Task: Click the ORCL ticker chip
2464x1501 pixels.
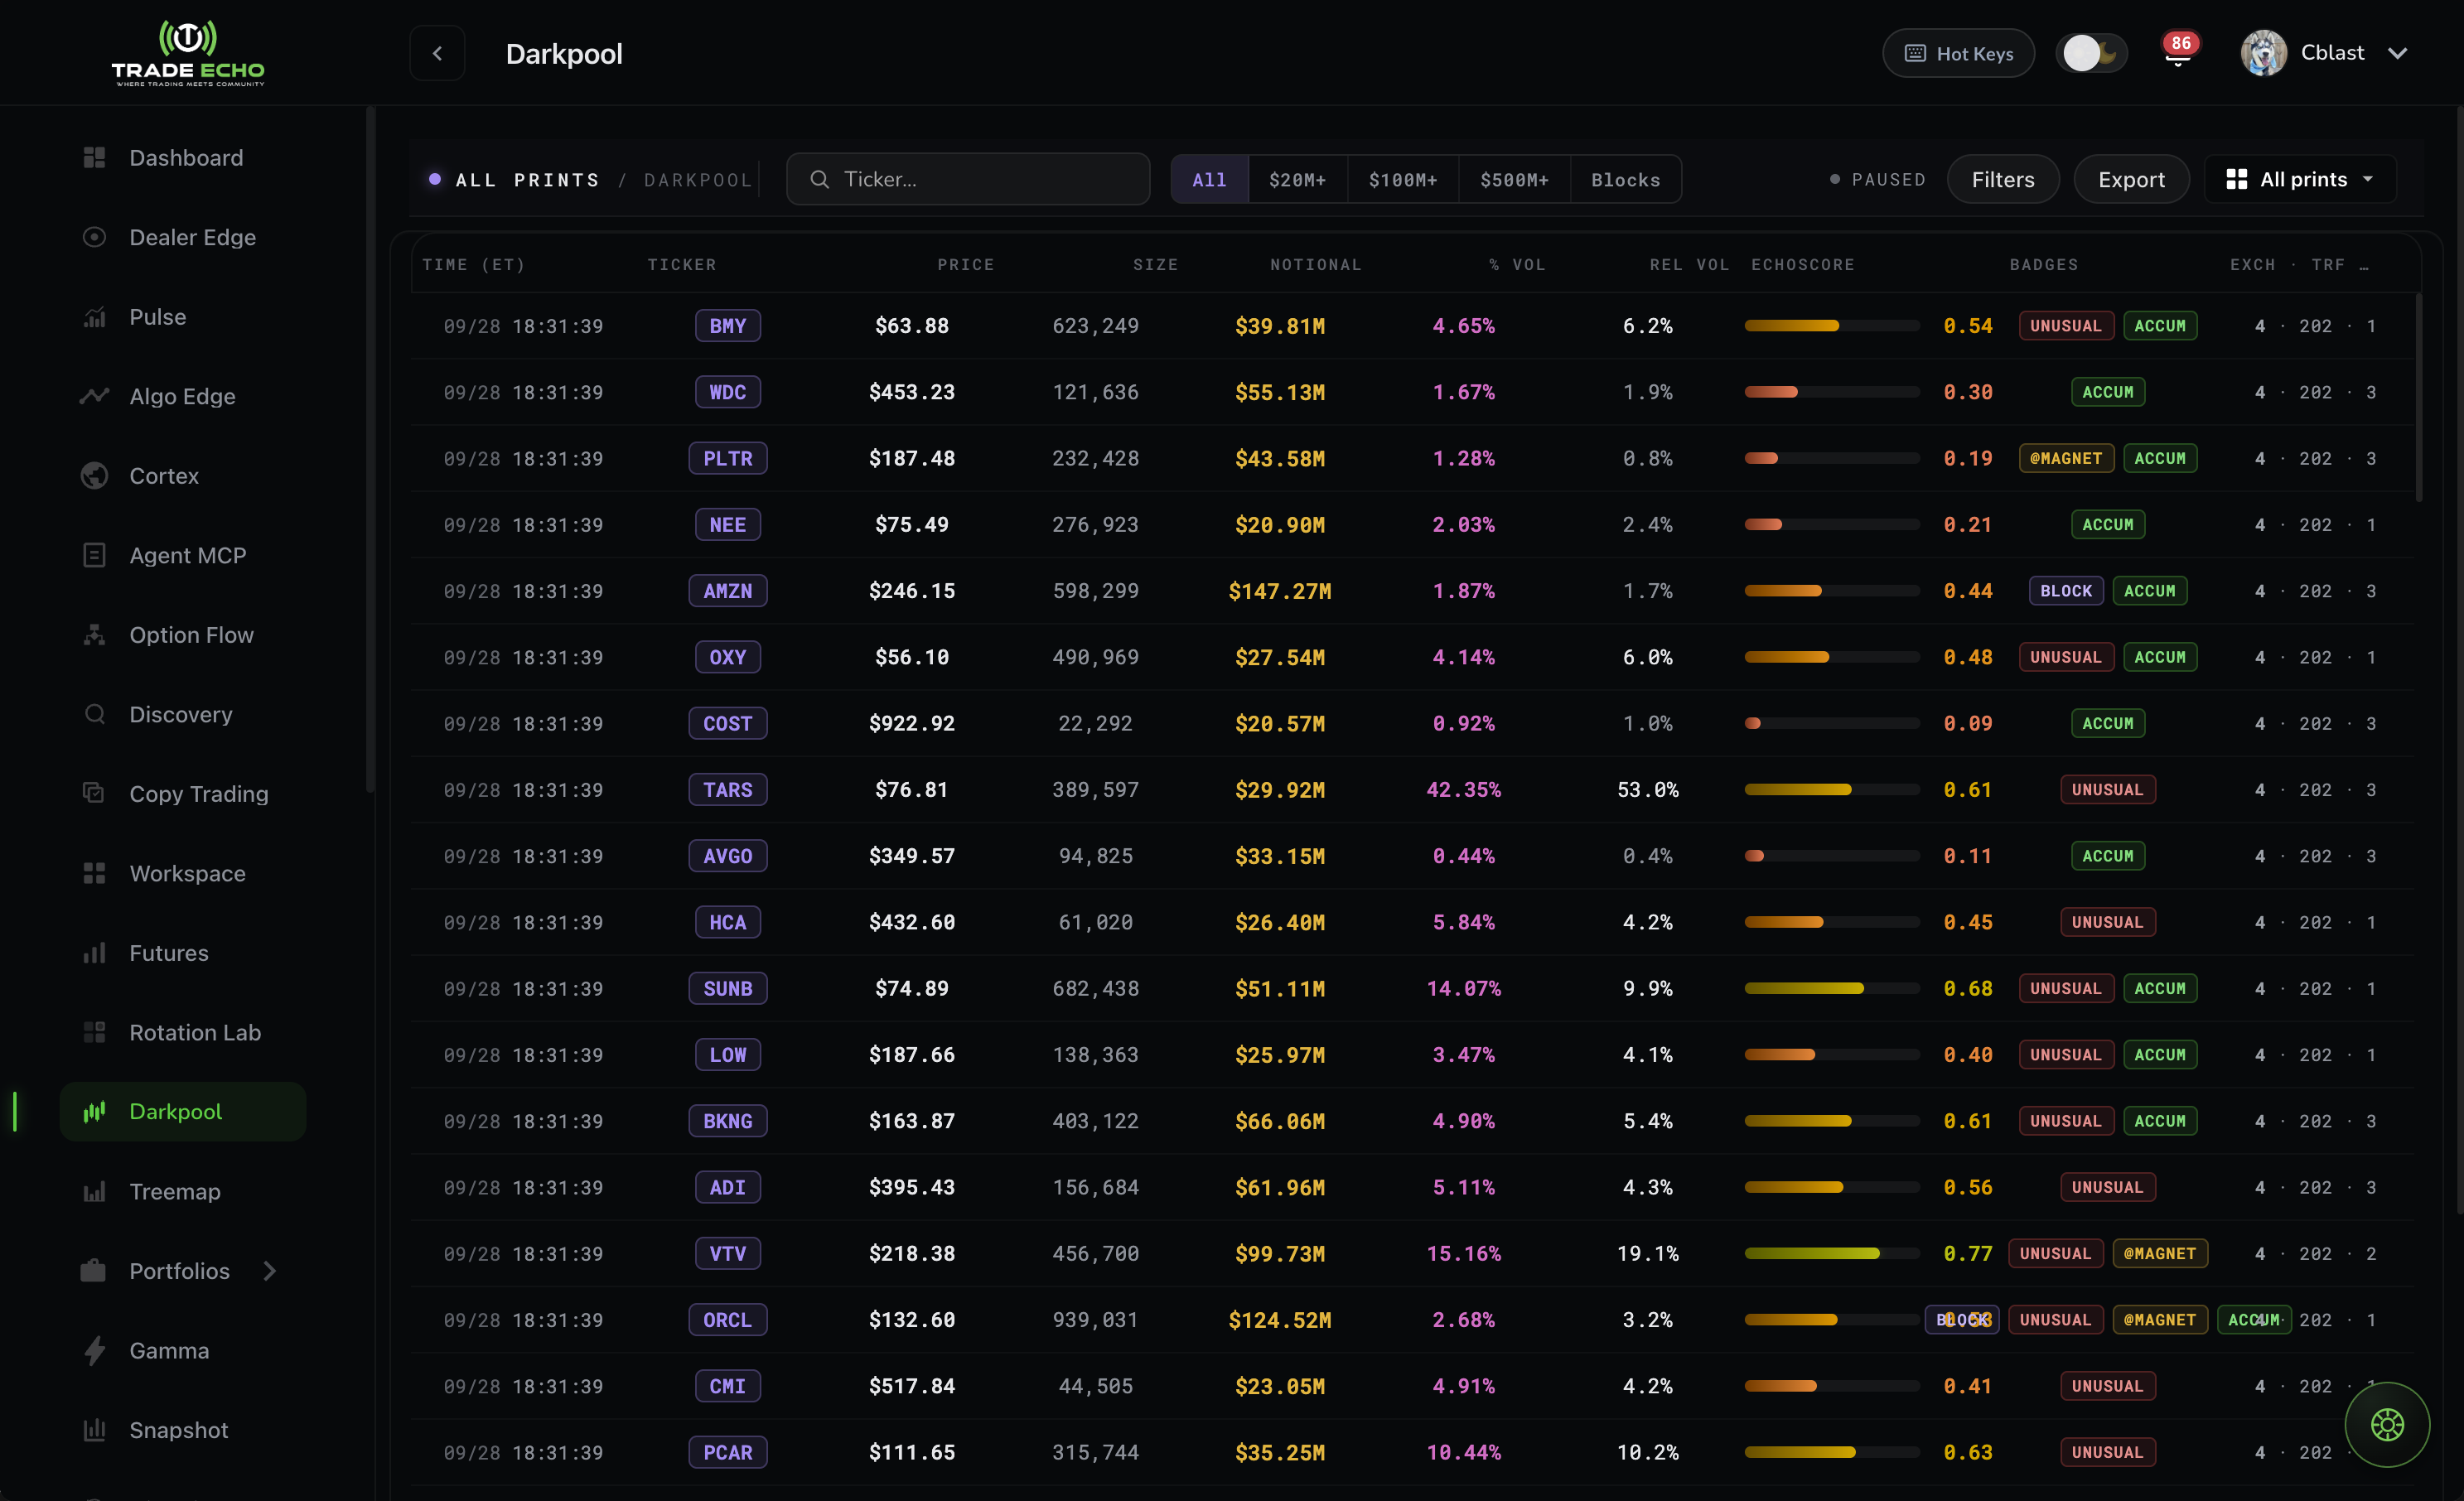Action: (727, 1320)
